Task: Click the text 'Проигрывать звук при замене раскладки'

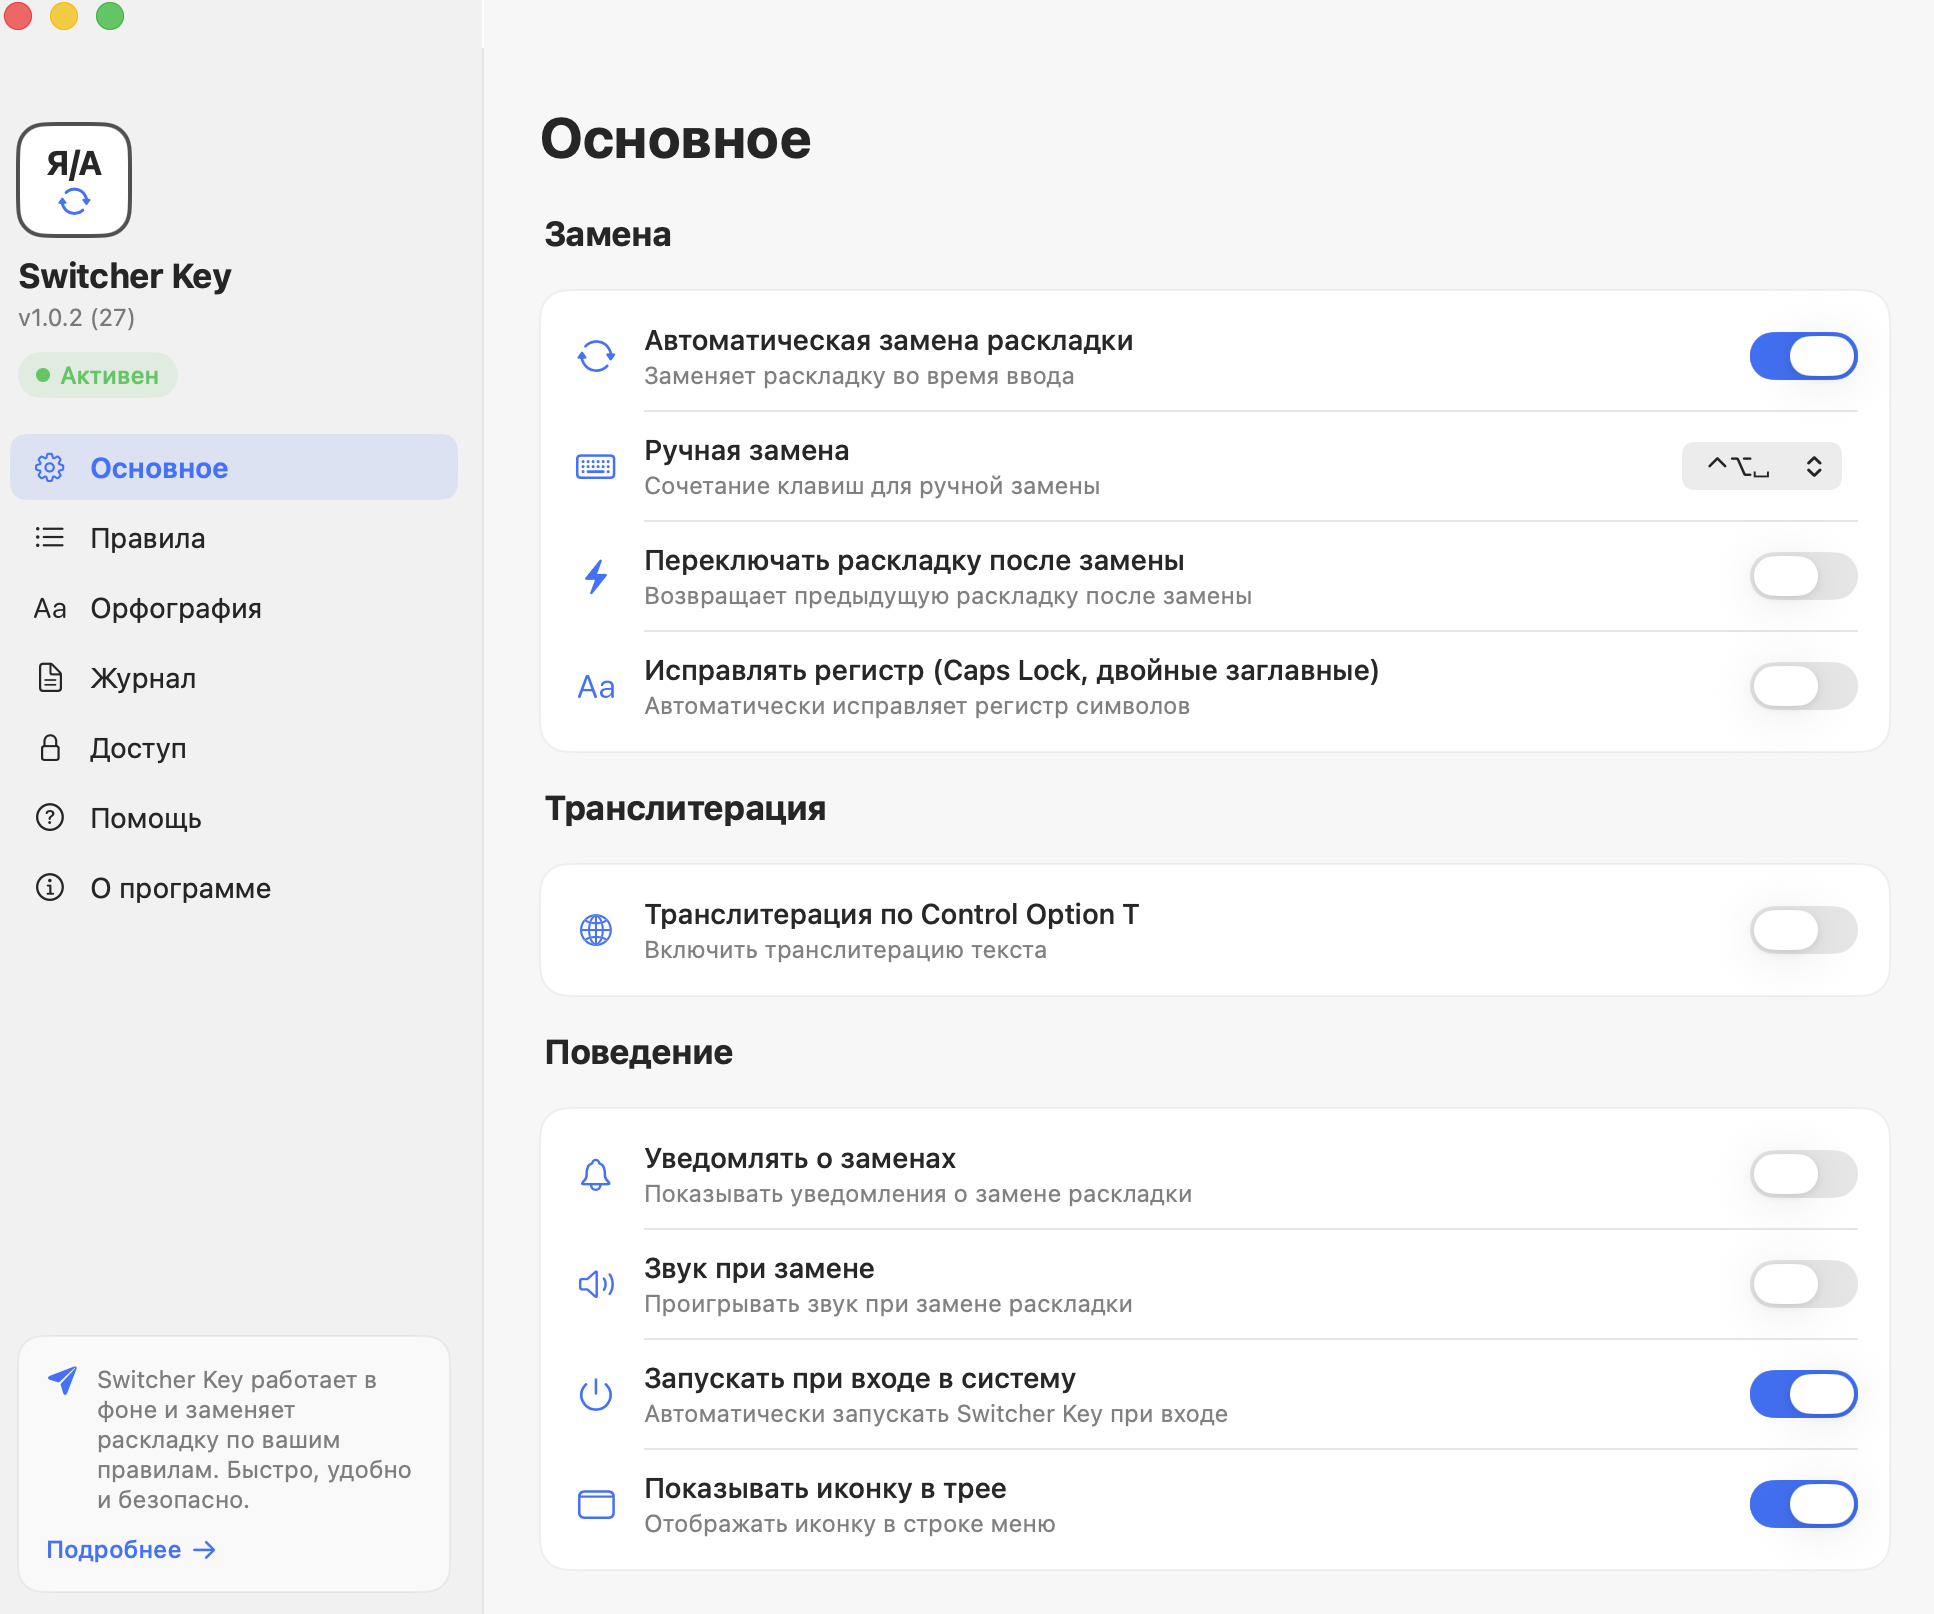Action: 888,1304
